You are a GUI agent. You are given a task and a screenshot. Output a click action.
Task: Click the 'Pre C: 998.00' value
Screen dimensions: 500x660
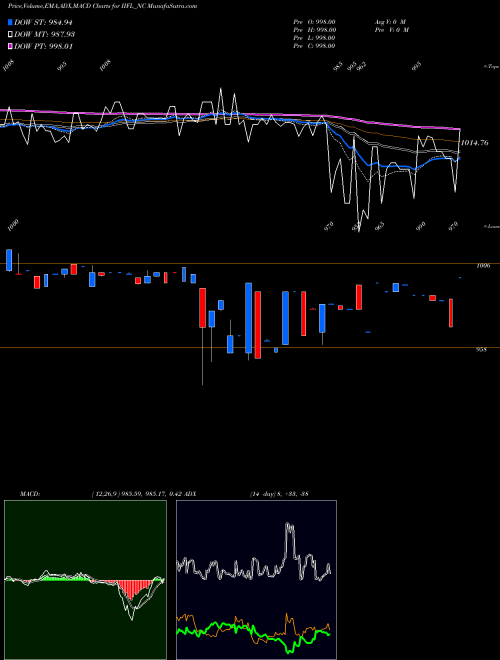314,46
